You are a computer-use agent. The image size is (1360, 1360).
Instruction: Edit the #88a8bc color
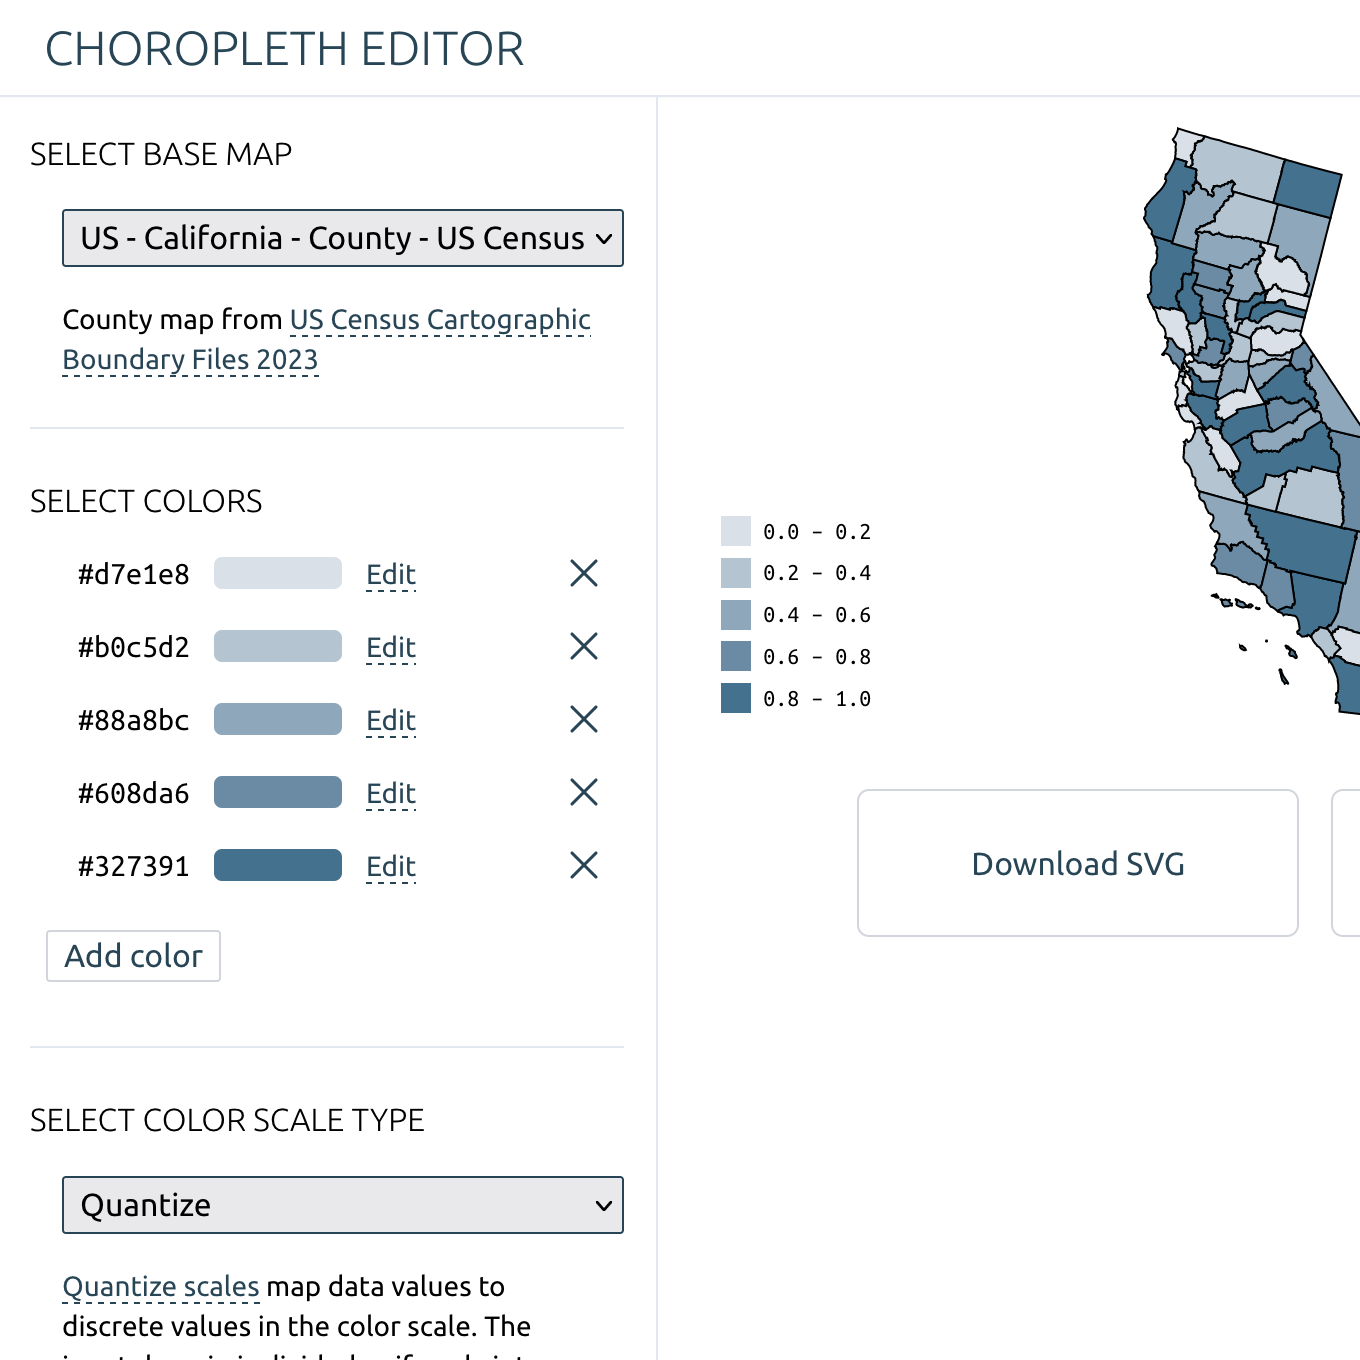click(390, 720)
